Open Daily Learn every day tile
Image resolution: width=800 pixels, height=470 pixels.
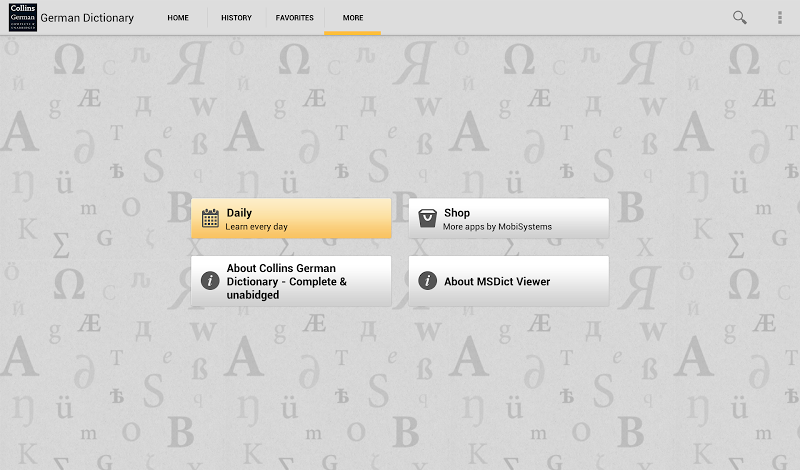(x=291, y=218)
